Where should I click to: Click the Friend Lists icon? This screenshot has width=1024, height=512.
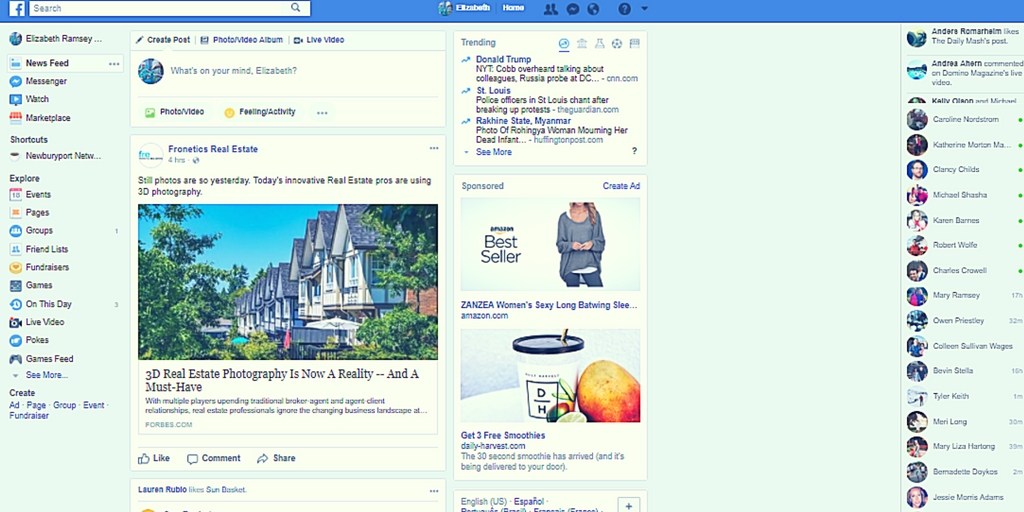coord(16,249)
